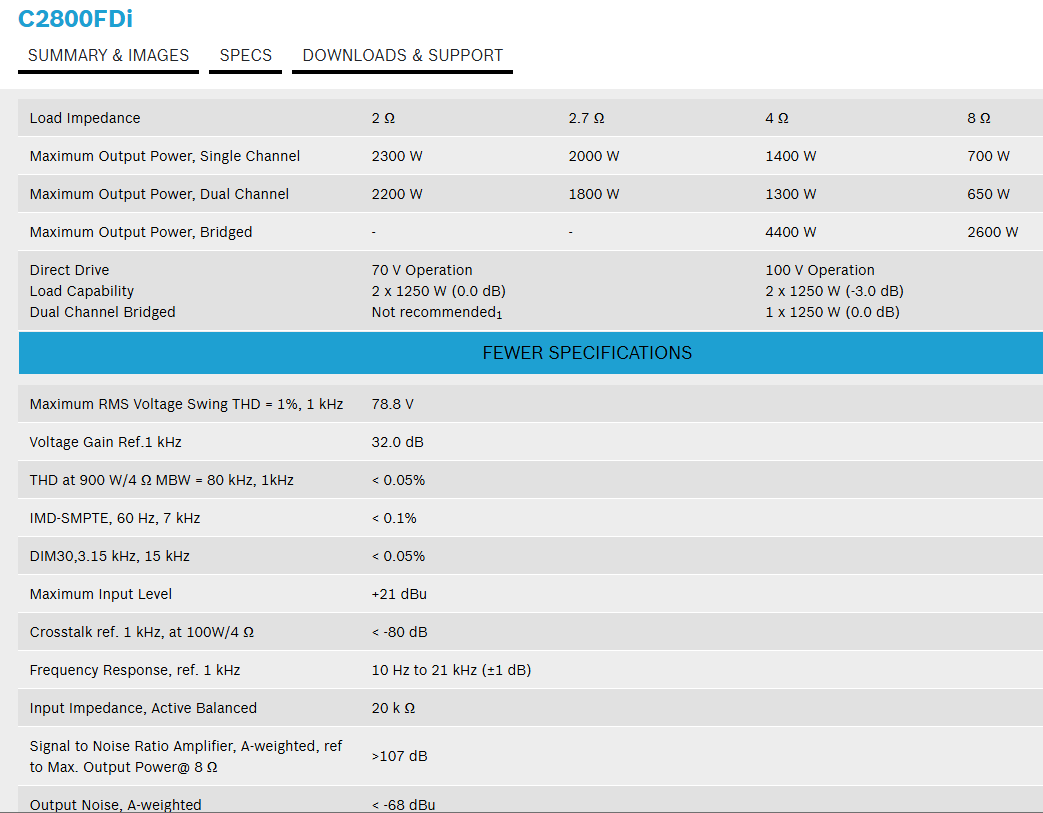Screen dimensions: 1043x813
Task: Select DIM30, 3.15 kHz, 15 kHz label
Action: 110,556
